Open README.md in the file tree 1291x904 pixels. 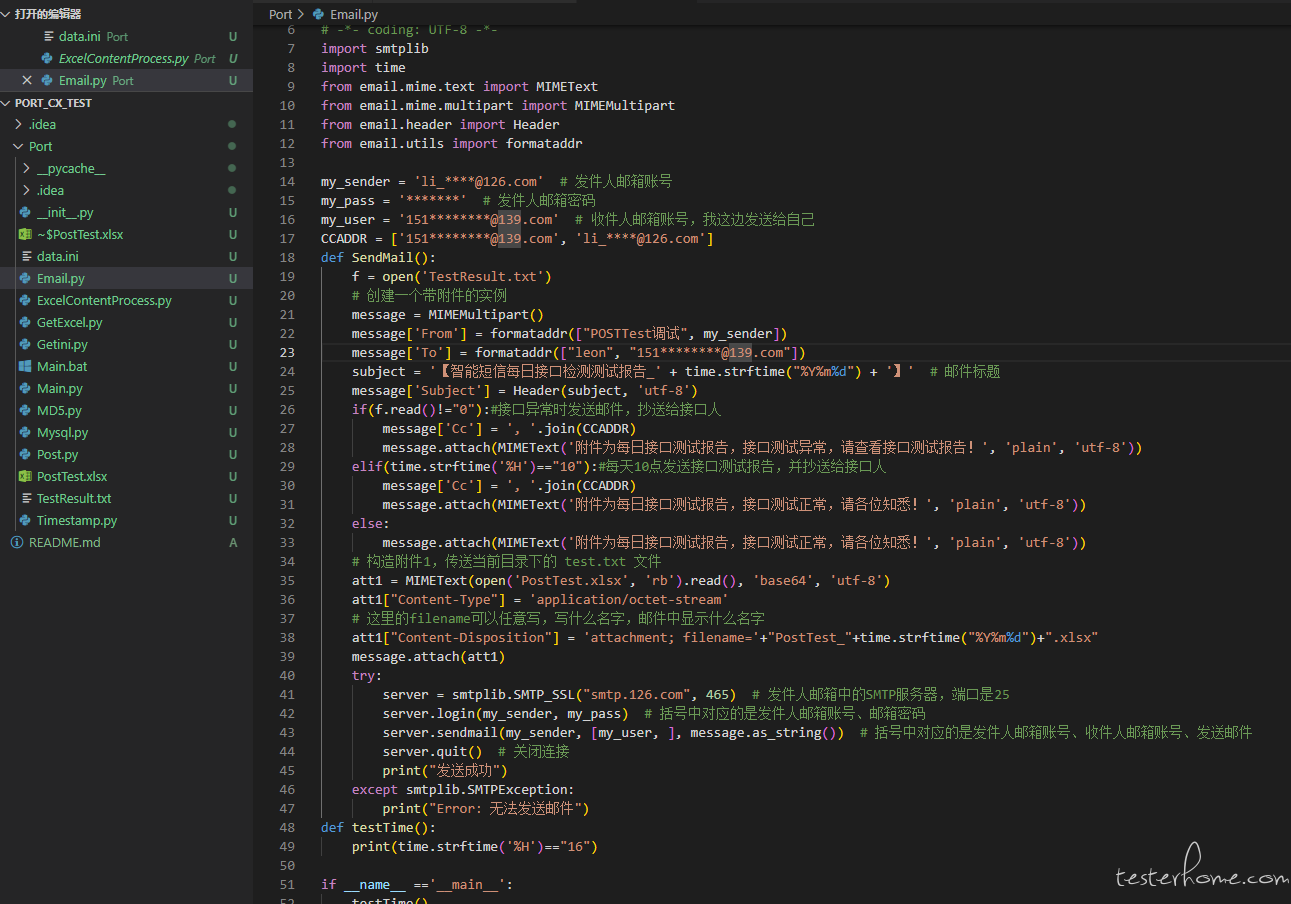pos(65,543)
